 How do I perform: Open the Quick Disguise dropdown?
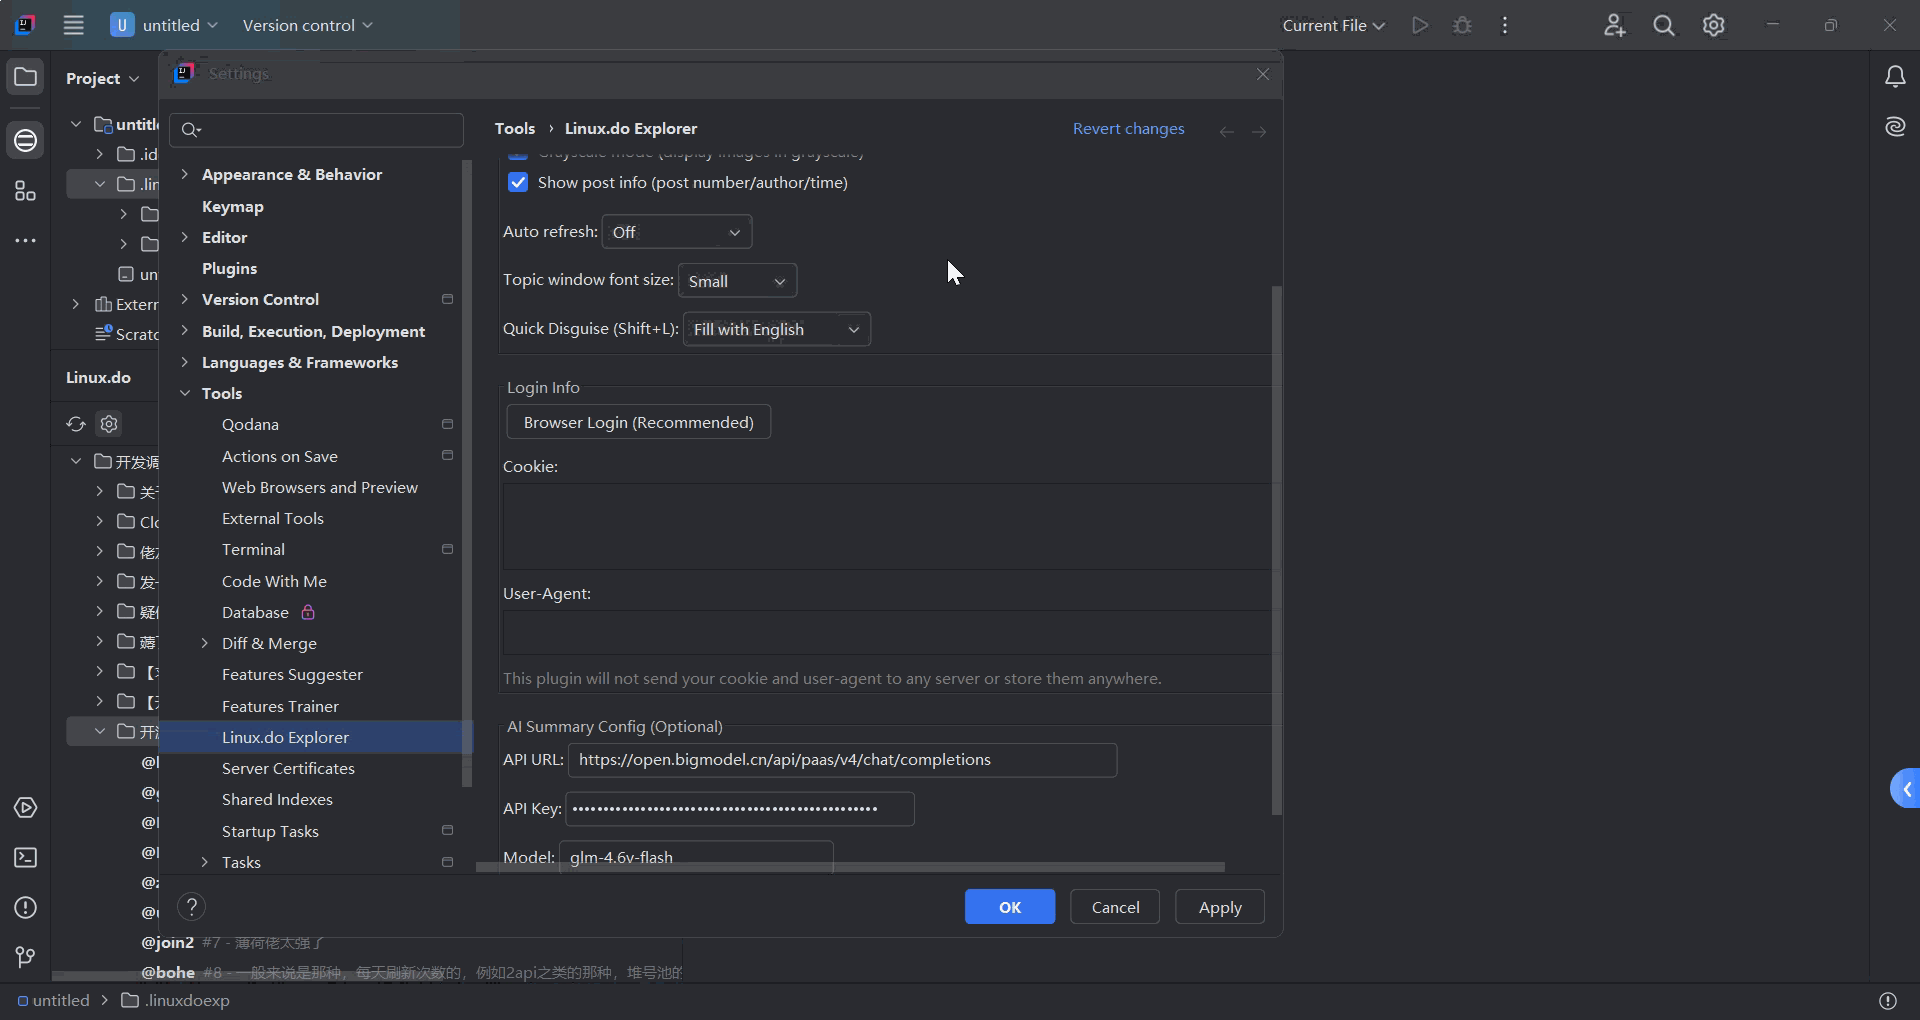coord(777,329)
